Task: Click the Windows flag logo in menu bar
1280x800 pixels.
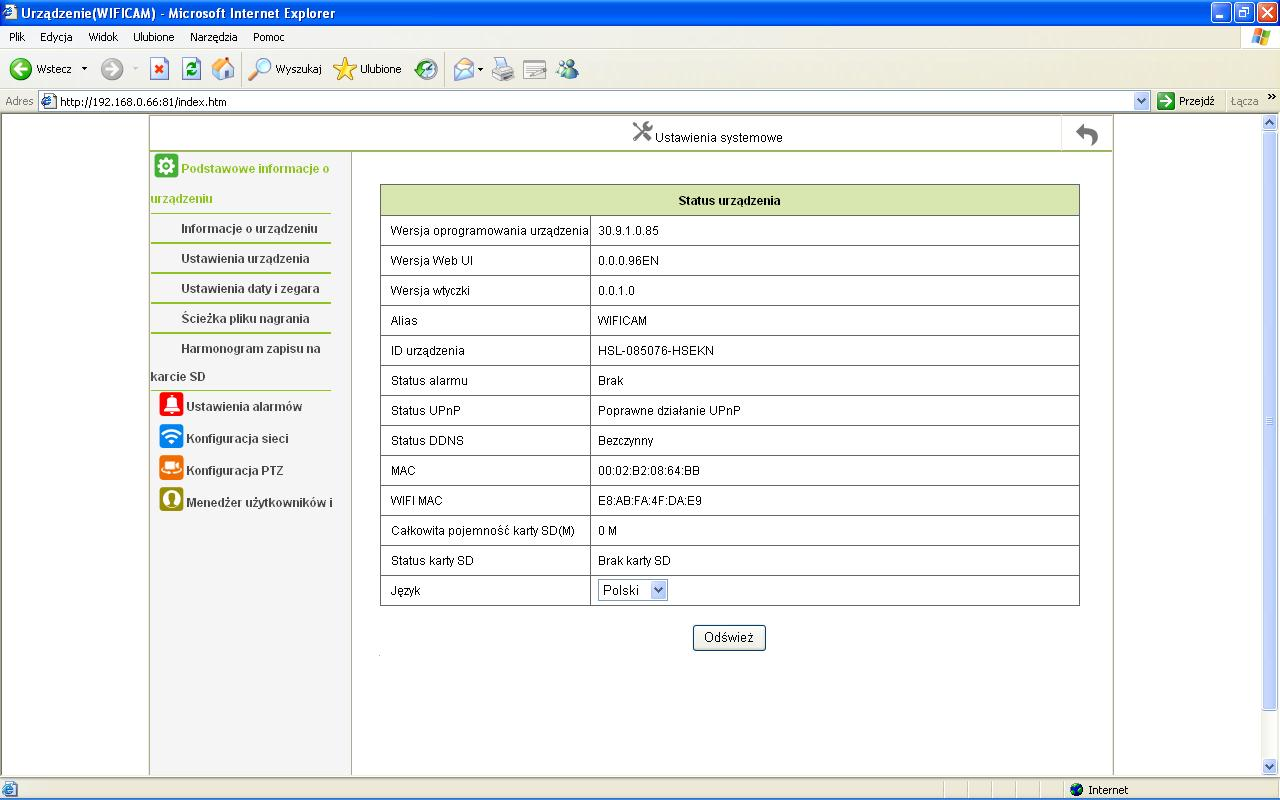Action: coord(1261,37)
